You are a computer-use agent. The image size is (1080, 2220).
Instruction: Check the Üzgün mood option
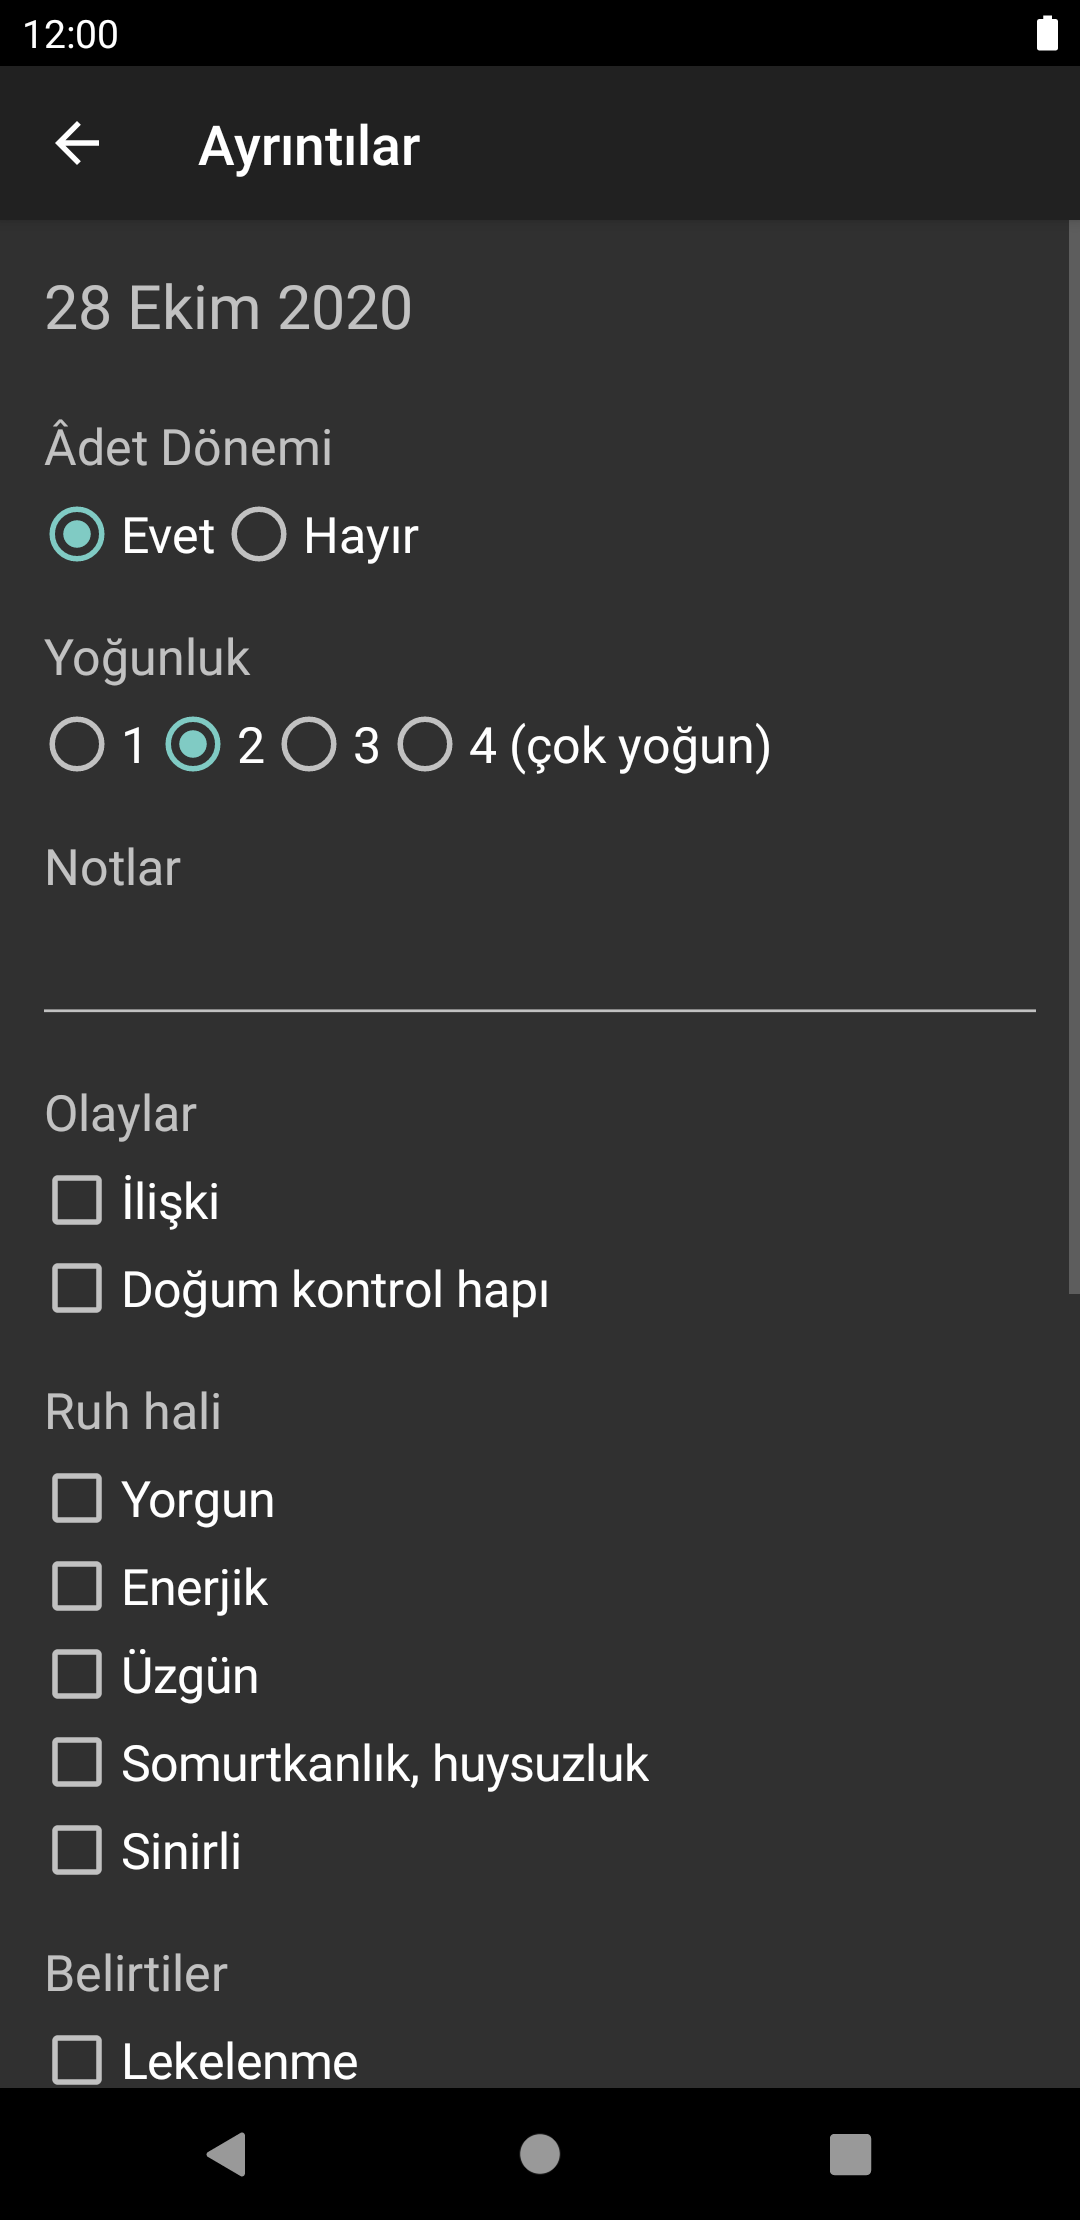coord(77,1674)
